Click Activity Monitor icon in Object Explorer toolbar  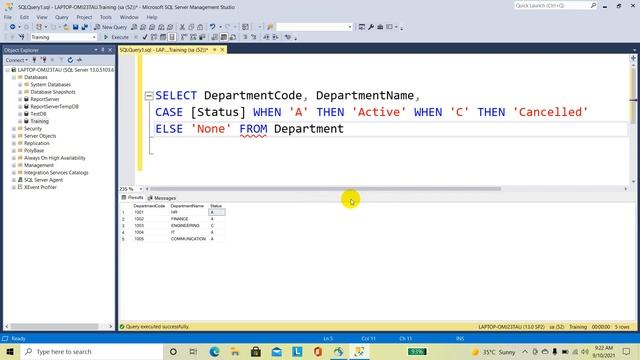point(80,60)
